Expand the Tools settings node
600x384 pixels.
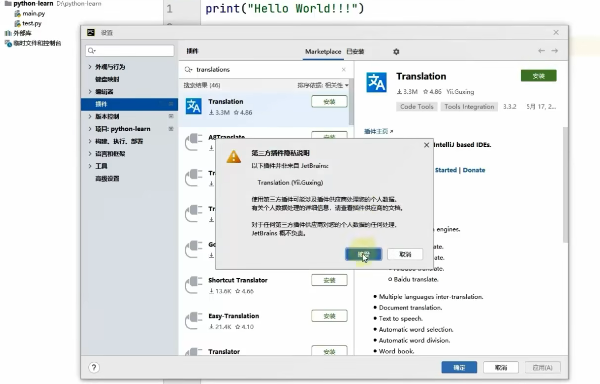(x=90, y=166)
